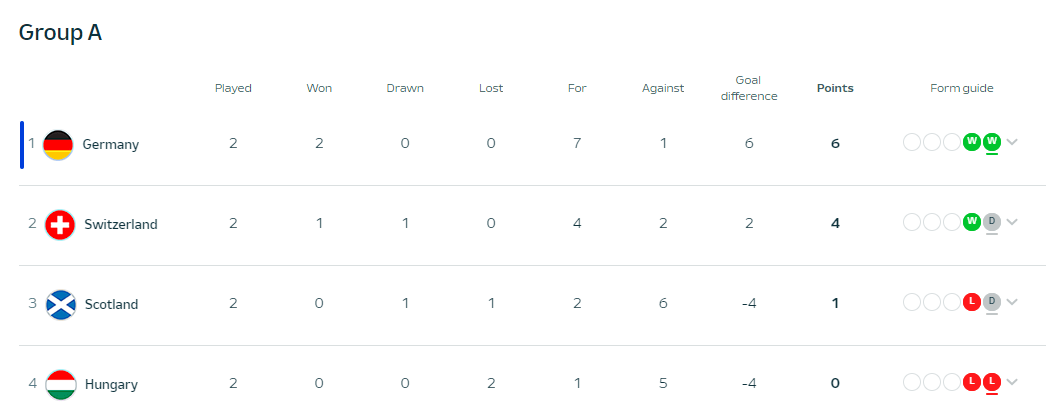Click Switzerland's green W form badge
This screenshot has width=1062, height=420.
point(971,222)
